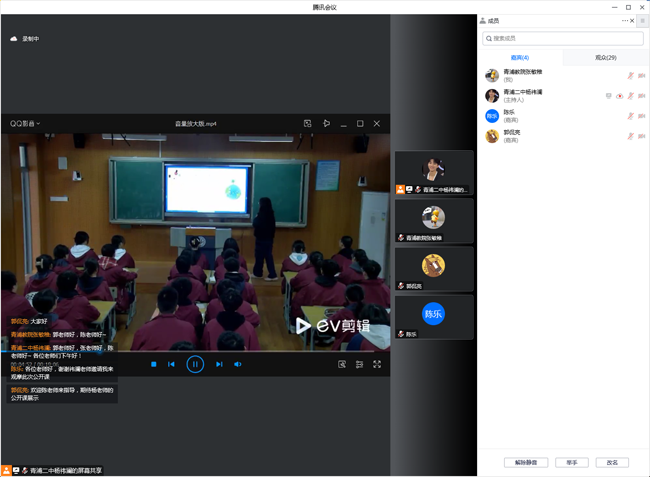
Task: Pause the playing video
Action: click(195, 364)
